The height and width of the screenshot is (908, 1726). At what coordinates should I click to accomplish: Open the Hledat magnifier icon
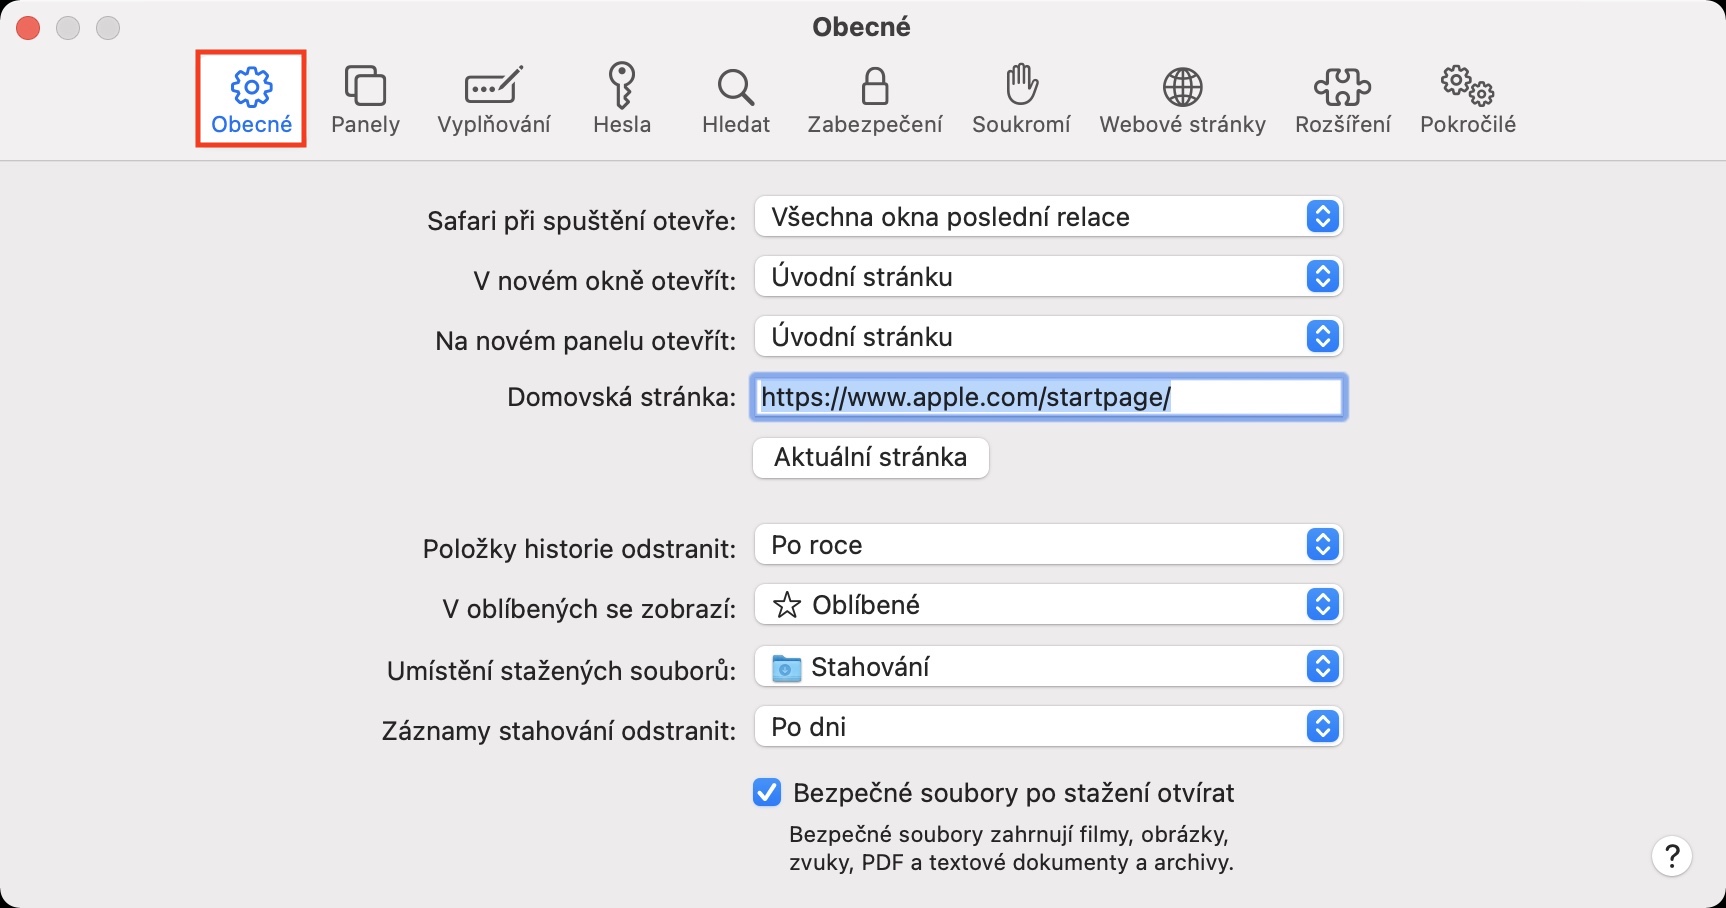tap(735, 87)
